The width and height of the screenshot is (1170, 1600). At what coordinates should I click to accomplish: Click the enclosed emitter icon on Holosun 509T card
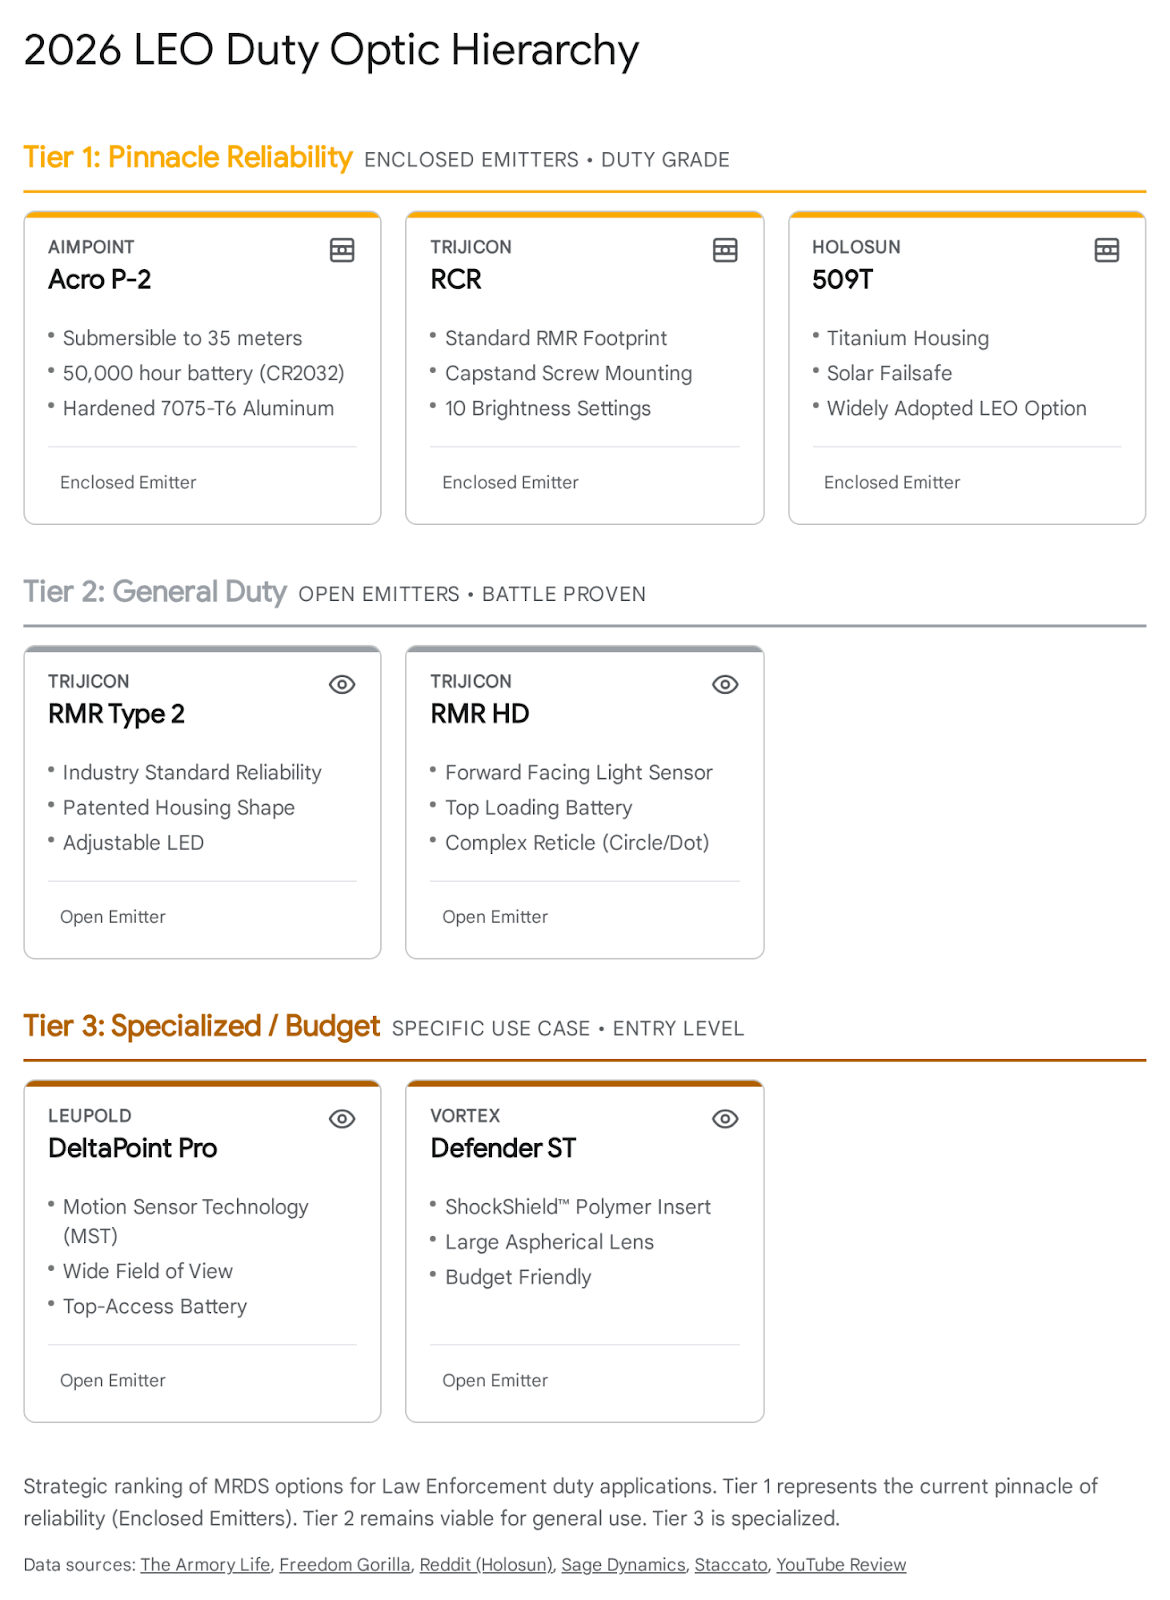(x=1107, y=250)
